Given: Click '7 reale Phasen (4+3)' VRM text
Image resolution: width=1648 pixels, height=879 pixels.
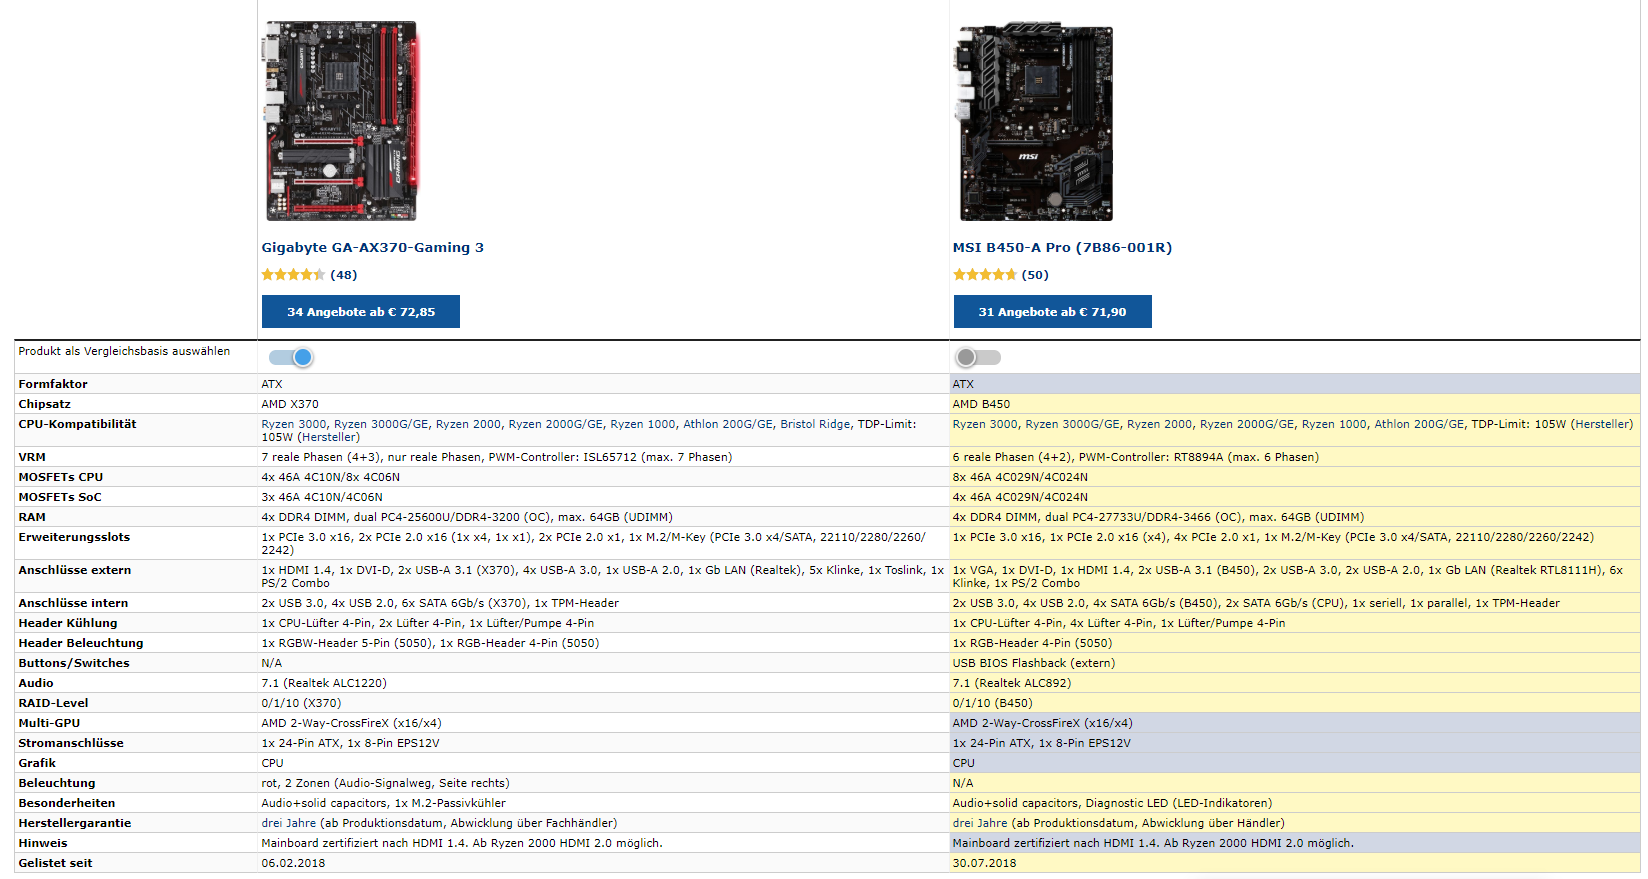Looking at the screenshot, I should point(321,457).
